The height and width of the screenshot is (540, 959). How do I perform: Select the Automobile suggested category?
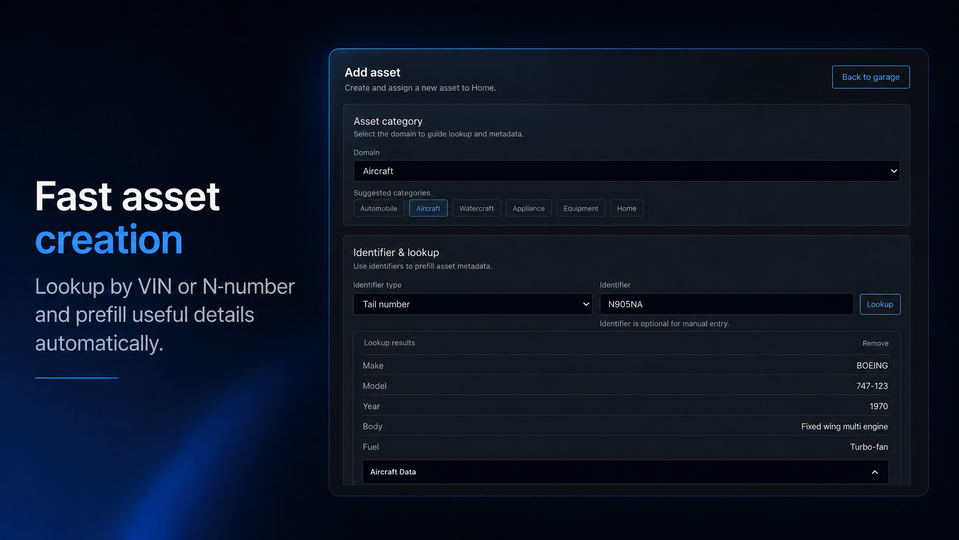click(x=379, y=209)
